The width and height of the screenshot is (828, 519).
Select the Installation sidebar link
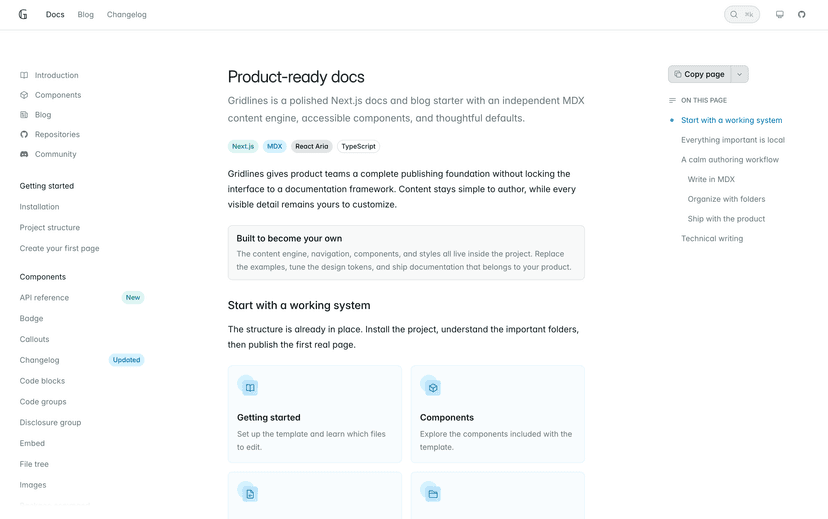click(39, 207)
